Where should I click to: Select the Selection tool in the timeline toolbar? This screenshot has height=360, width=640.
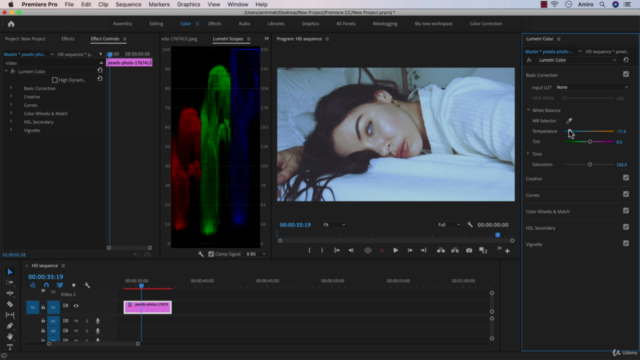click(10, 272)
